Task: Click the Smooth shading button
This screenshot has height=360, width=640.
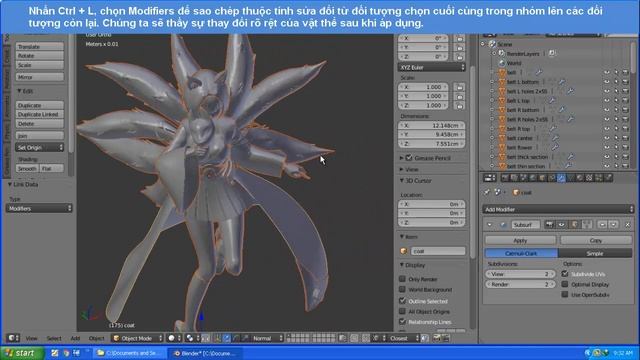Action: [x=27, y=168]
